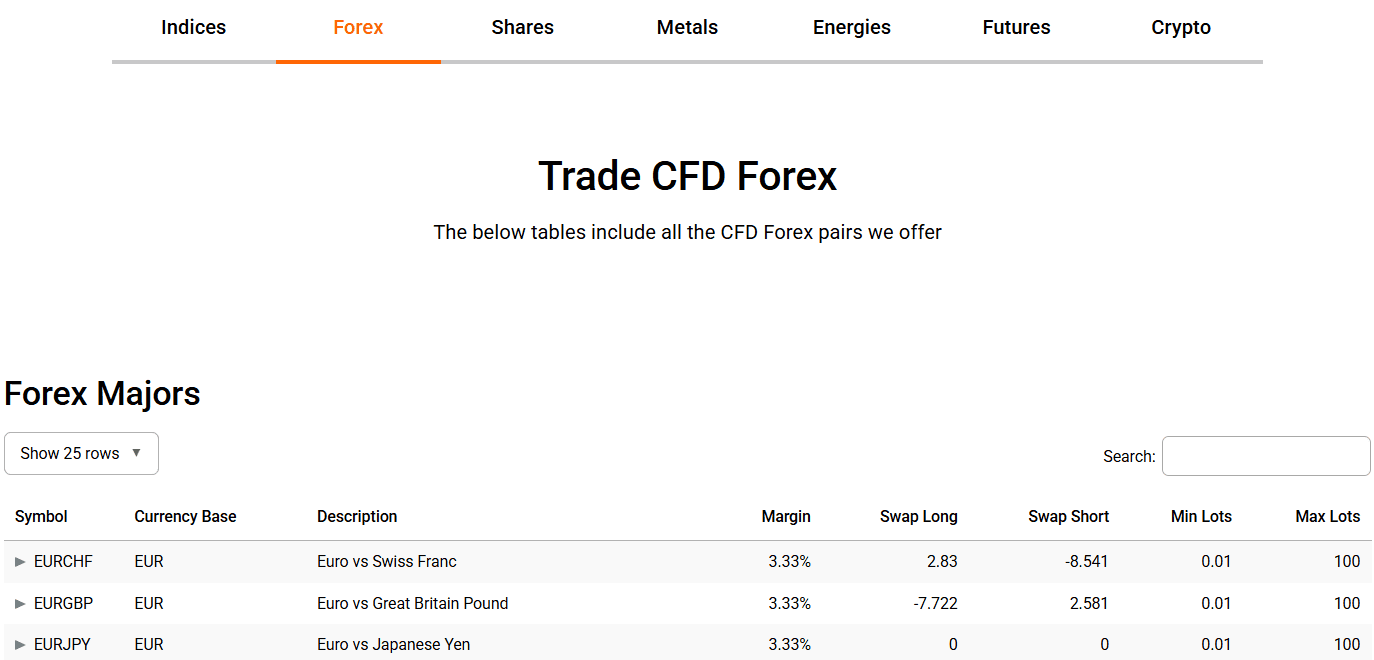Sort table by Symbol column
Viewport: 1374px width, 660px height.
[x=41, y=516]
